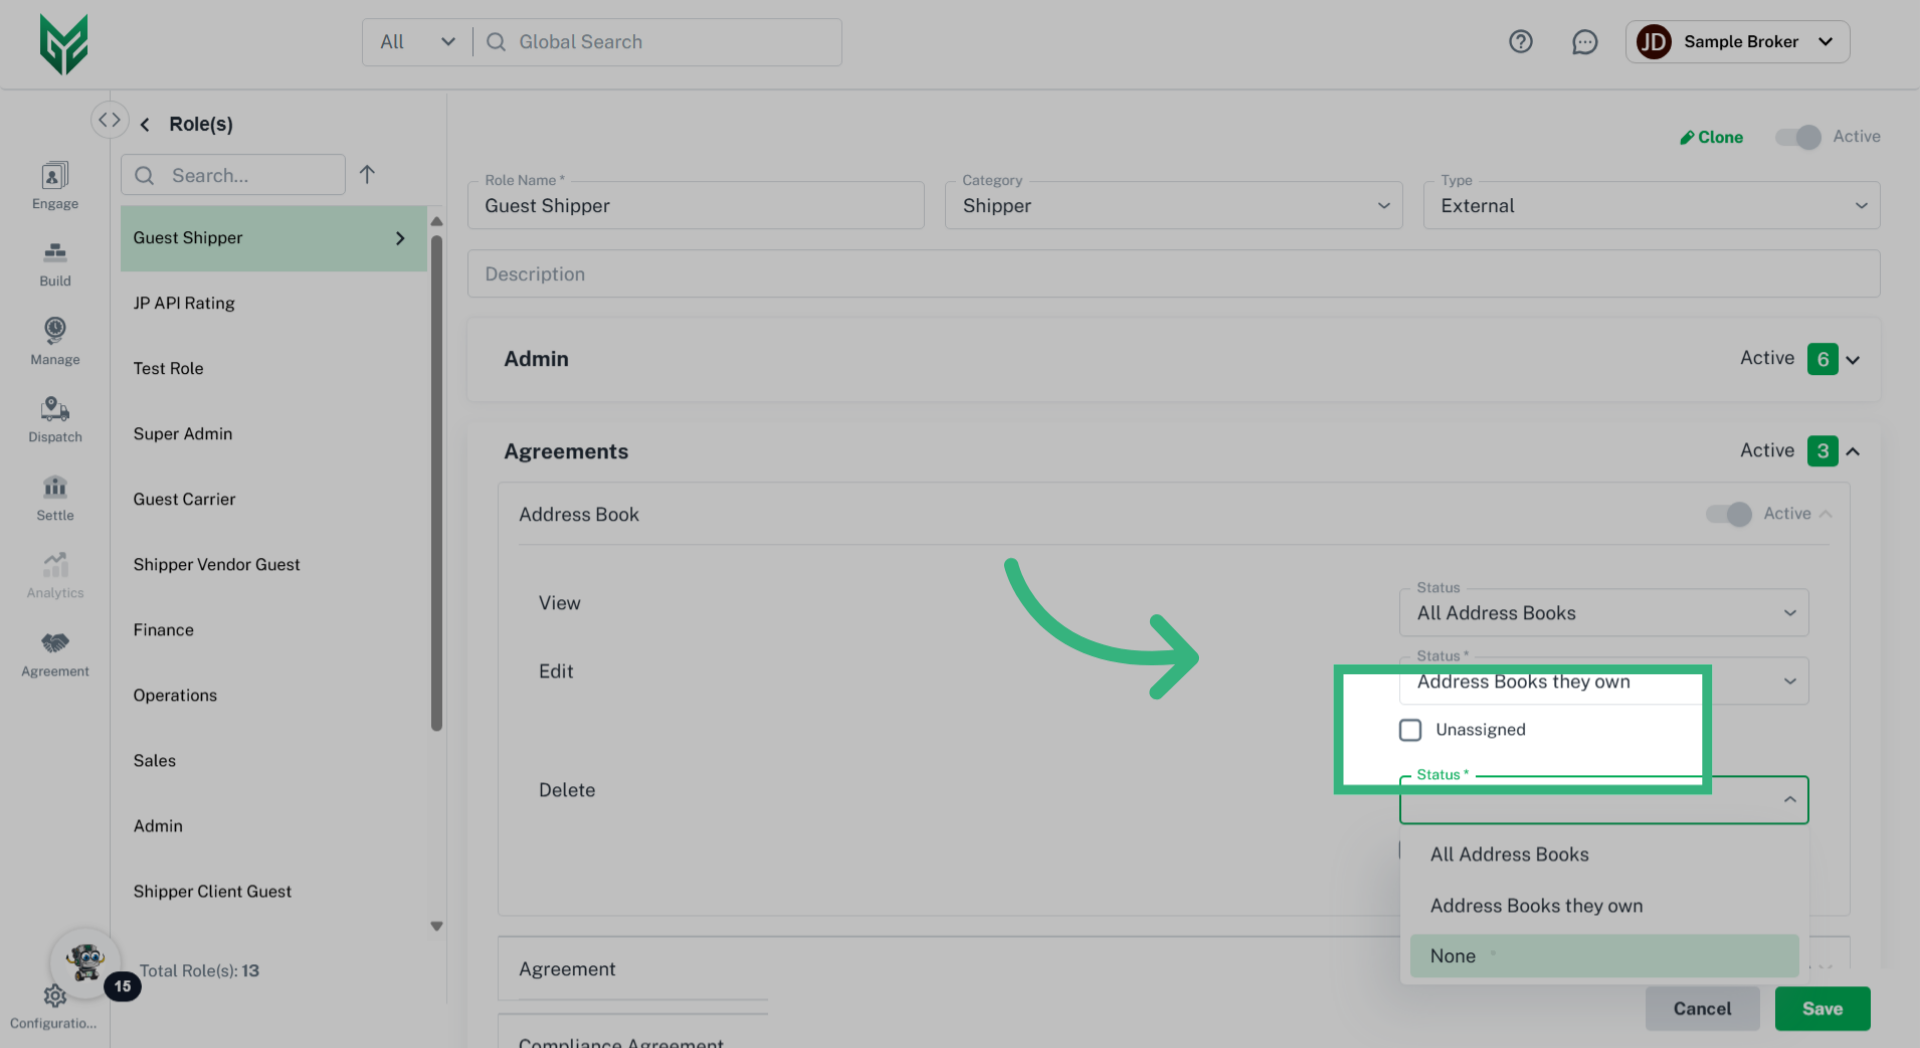Click the Save button
Viewport: 1920px width, 1048px height.
1822,1009
